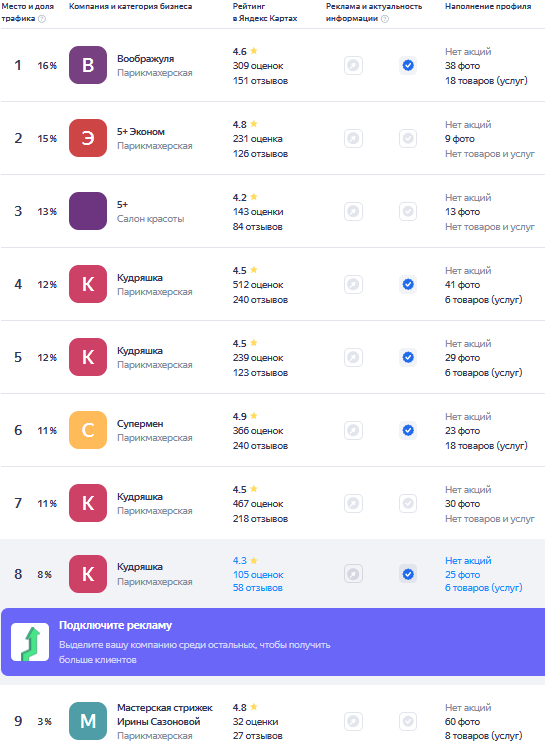This screenshot has width=545, height=755.
Task: Click the grey verification checkmark for 5+ Эконом
Action: click(408, 139)
